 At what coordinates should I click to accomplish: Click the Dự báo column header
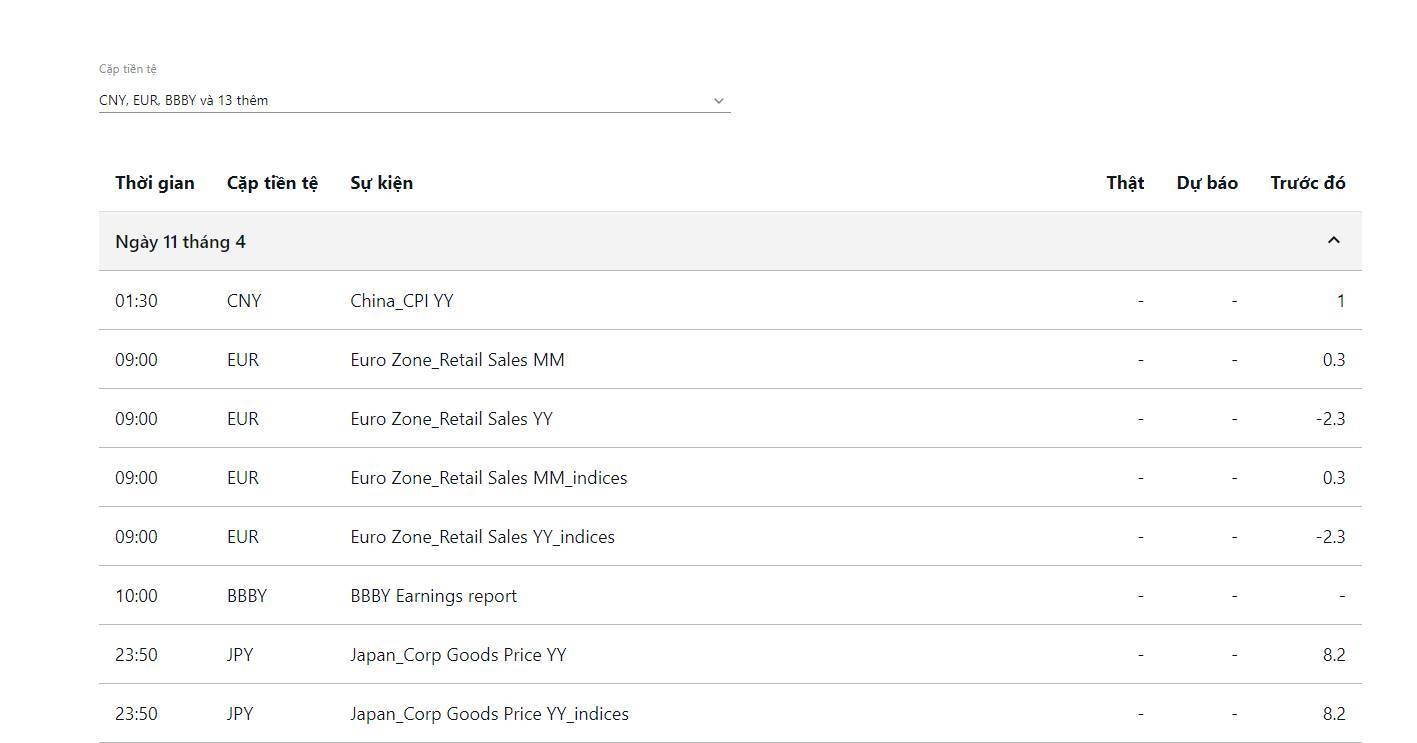point(1207,183)
